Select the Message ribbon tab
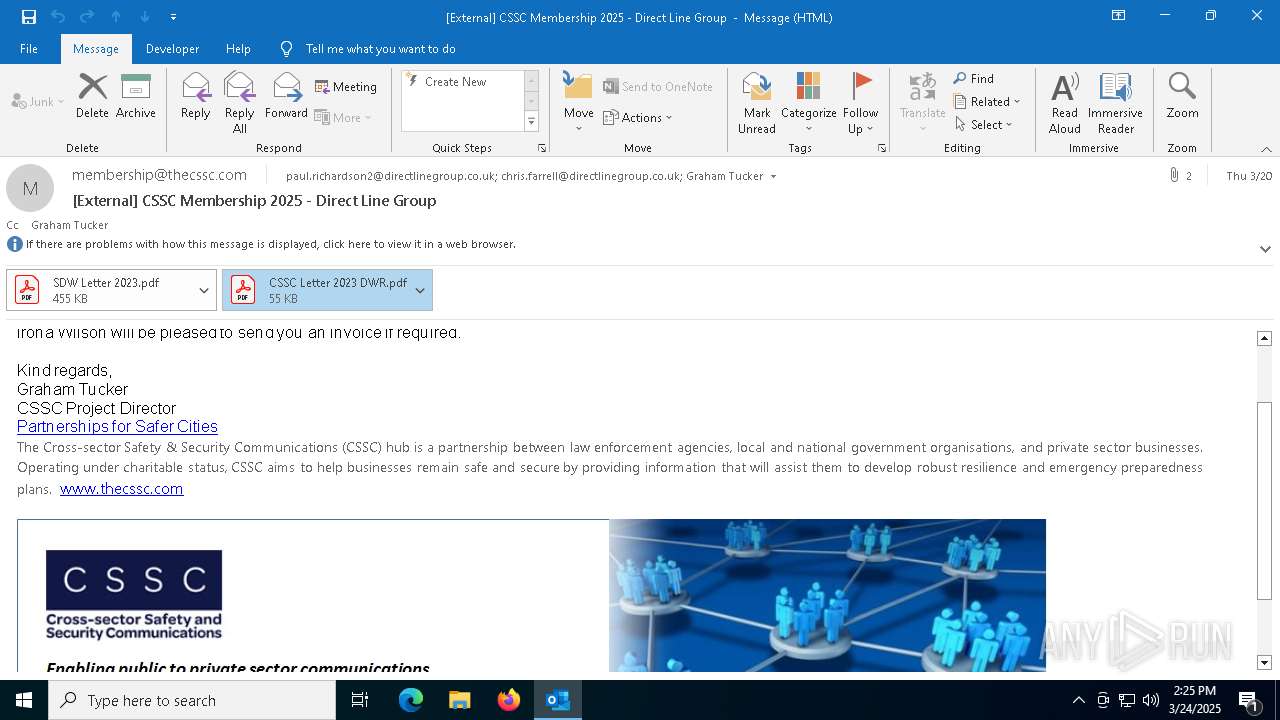The width and height of the screenshot is (1280, 720). coord(96,49)
